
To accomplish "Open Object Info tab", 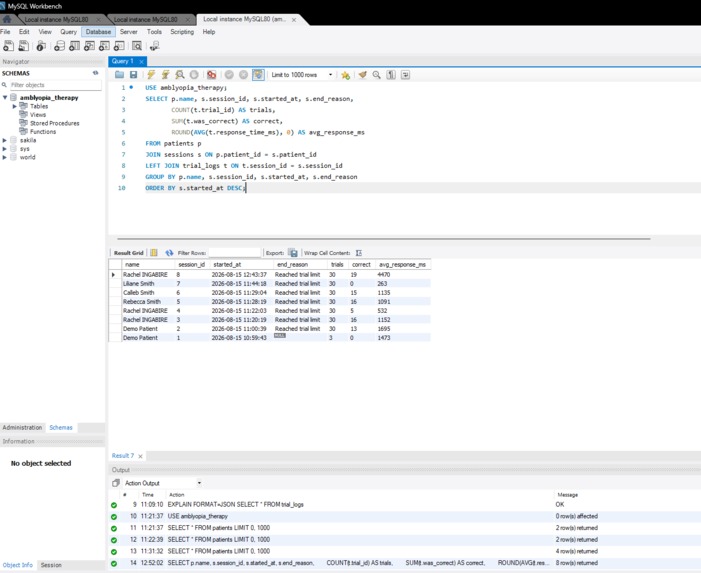I will (17, 565).
